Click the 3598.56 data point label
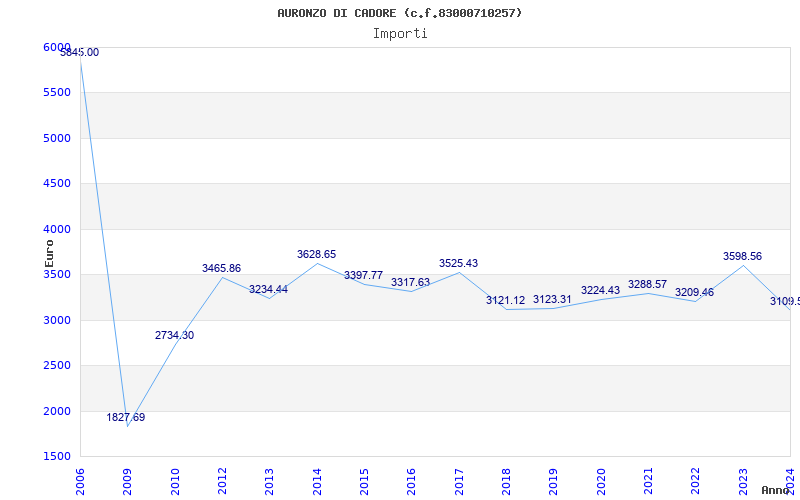The image size is (800, 500). pyautogui.click(x=742, y=256)
